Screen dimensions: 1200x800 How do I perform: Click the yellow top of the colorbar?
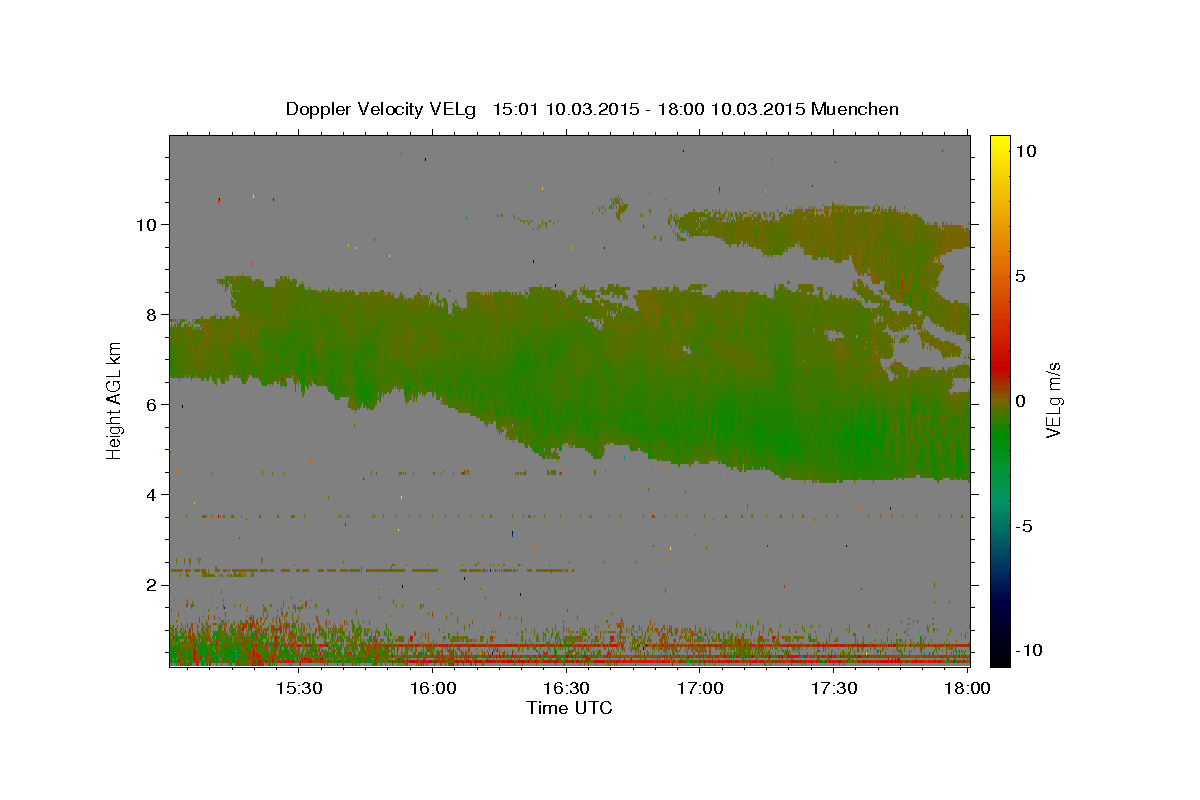pos(999,143)
